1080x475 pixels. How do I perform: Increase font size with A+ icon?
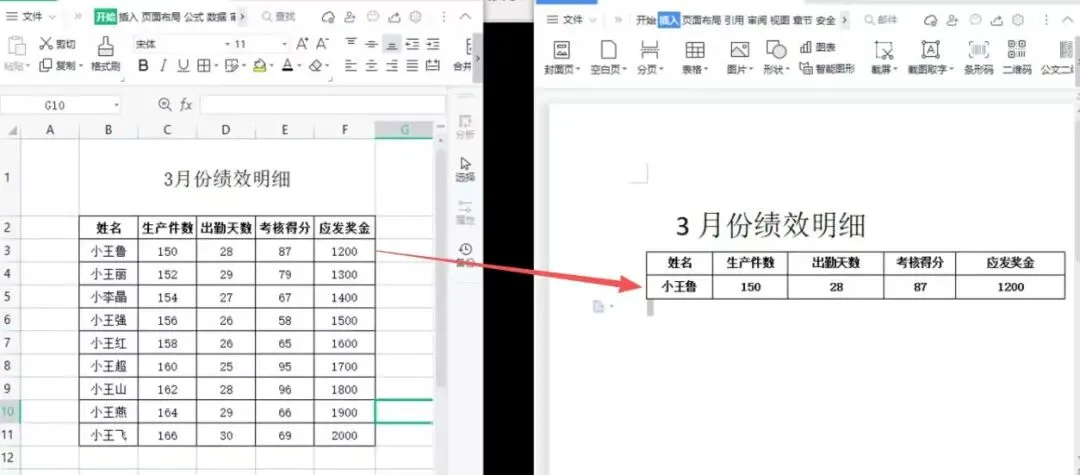coord(302,44)
